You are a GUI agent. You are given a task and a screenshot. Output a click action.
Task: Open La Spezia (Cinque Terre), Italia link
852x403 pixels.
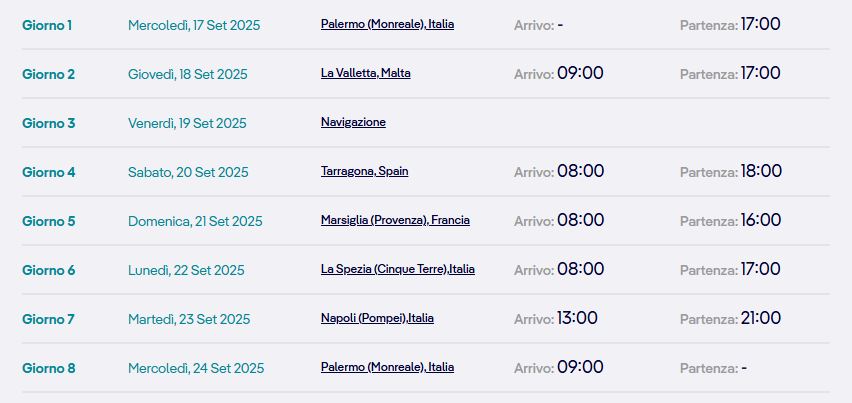coord(398,269)
